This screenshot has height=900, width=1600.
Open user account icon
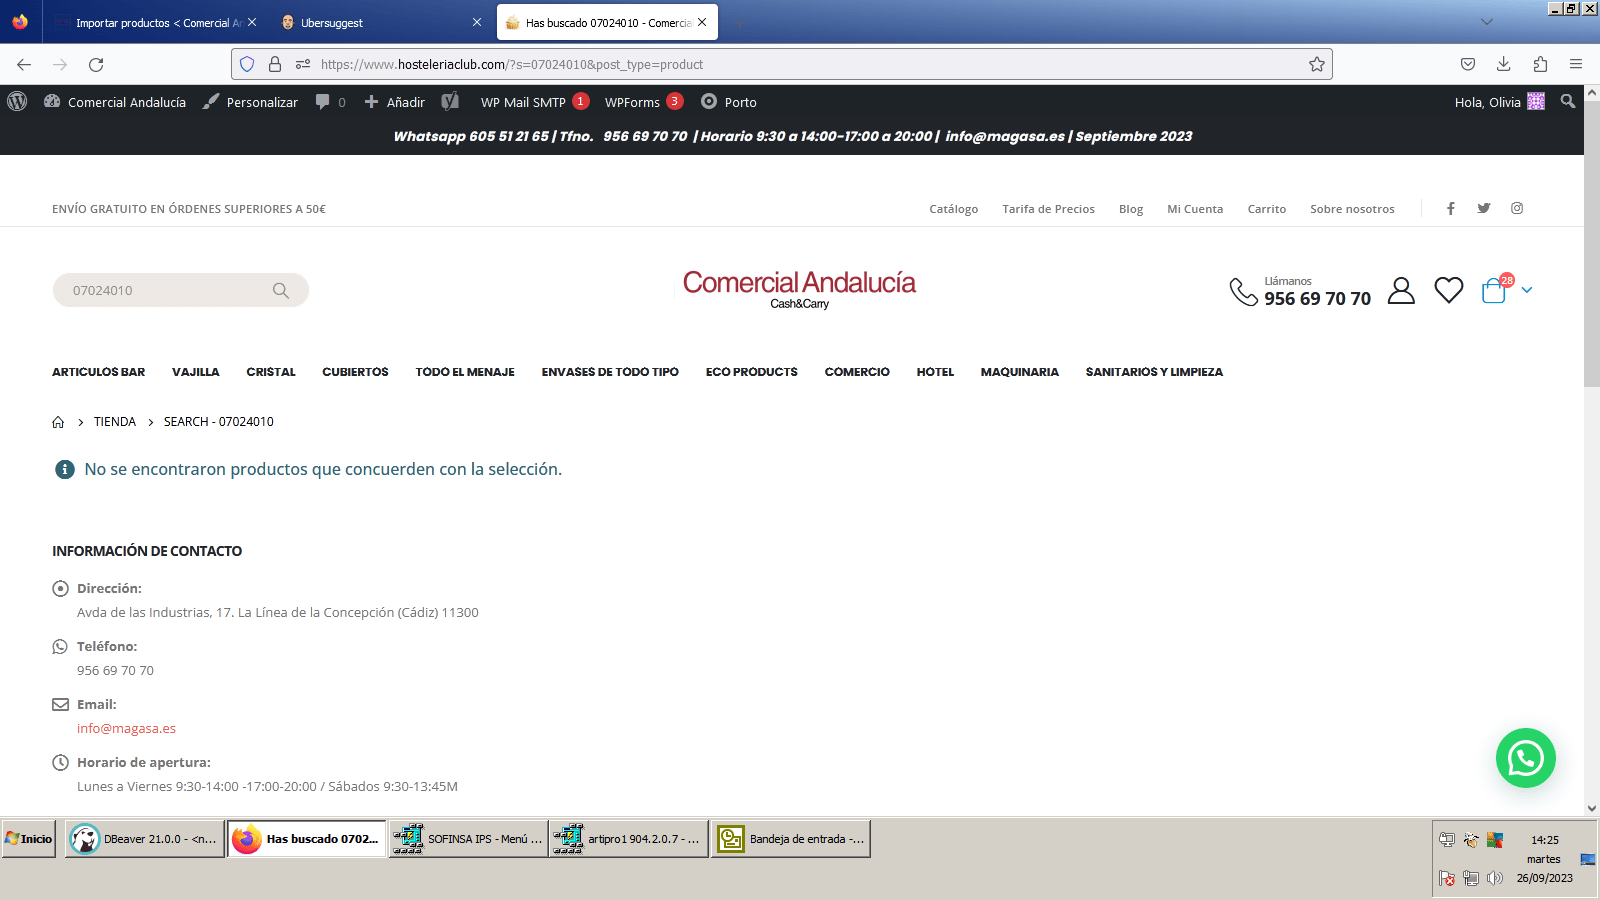point(1402,290)
